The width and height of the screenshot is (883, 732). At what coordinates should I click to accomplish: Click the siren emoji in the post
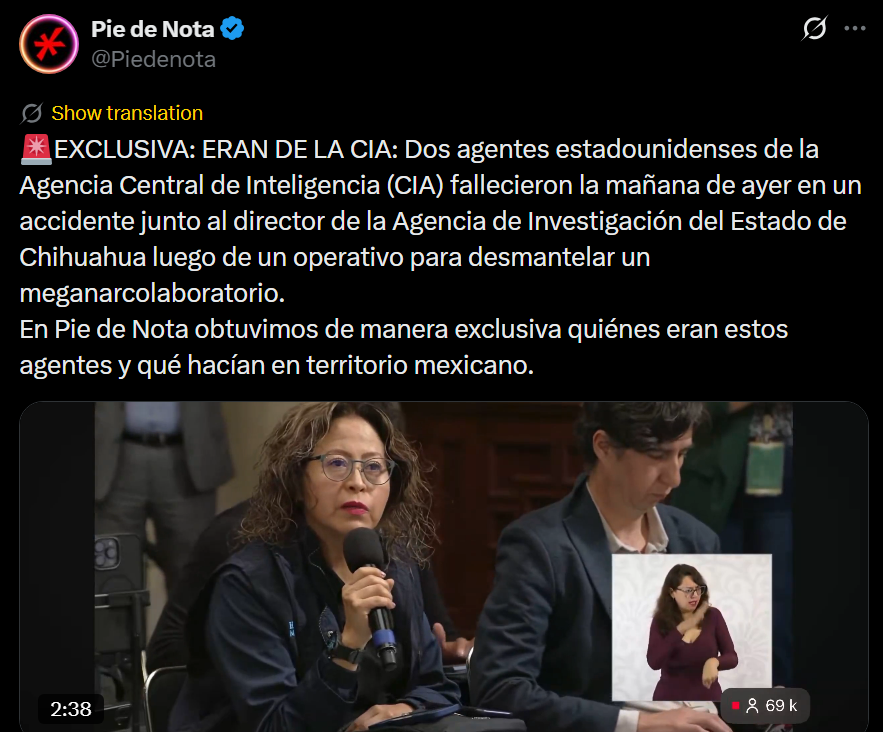[x=37, y=150]
